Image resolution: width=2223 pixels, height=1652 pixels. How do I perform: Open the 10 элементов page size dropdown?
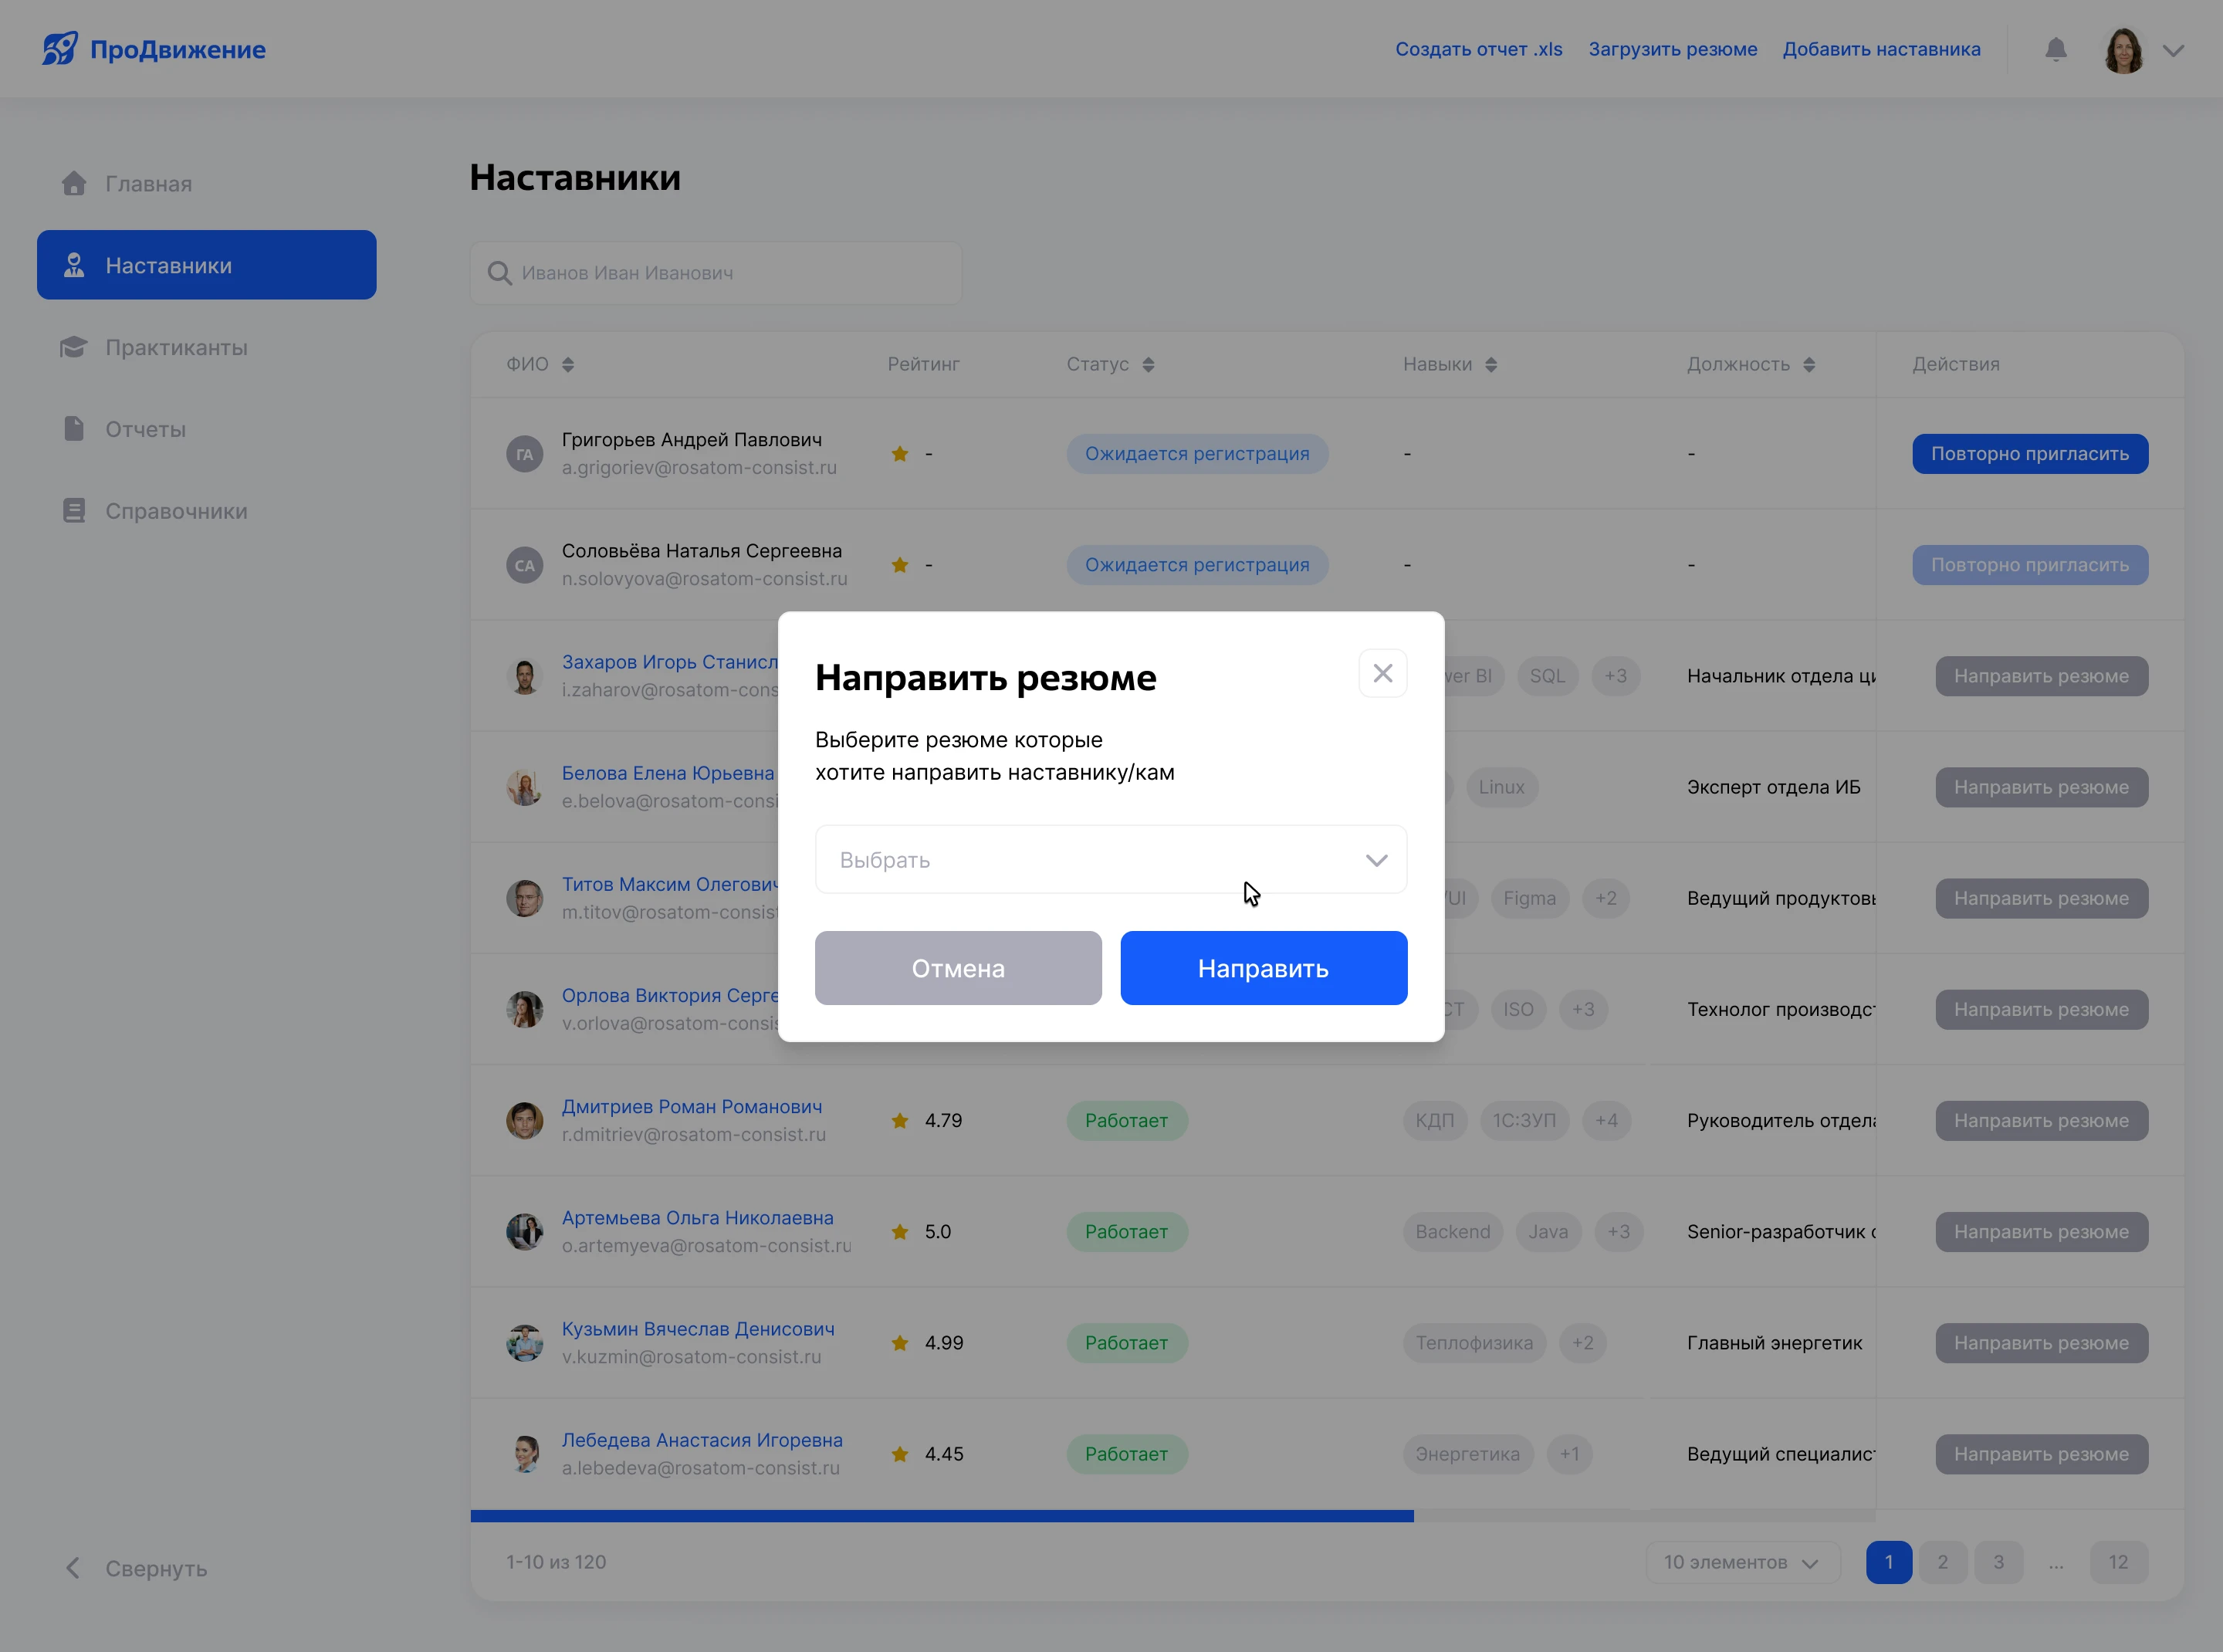[x=1742, y=1562]
